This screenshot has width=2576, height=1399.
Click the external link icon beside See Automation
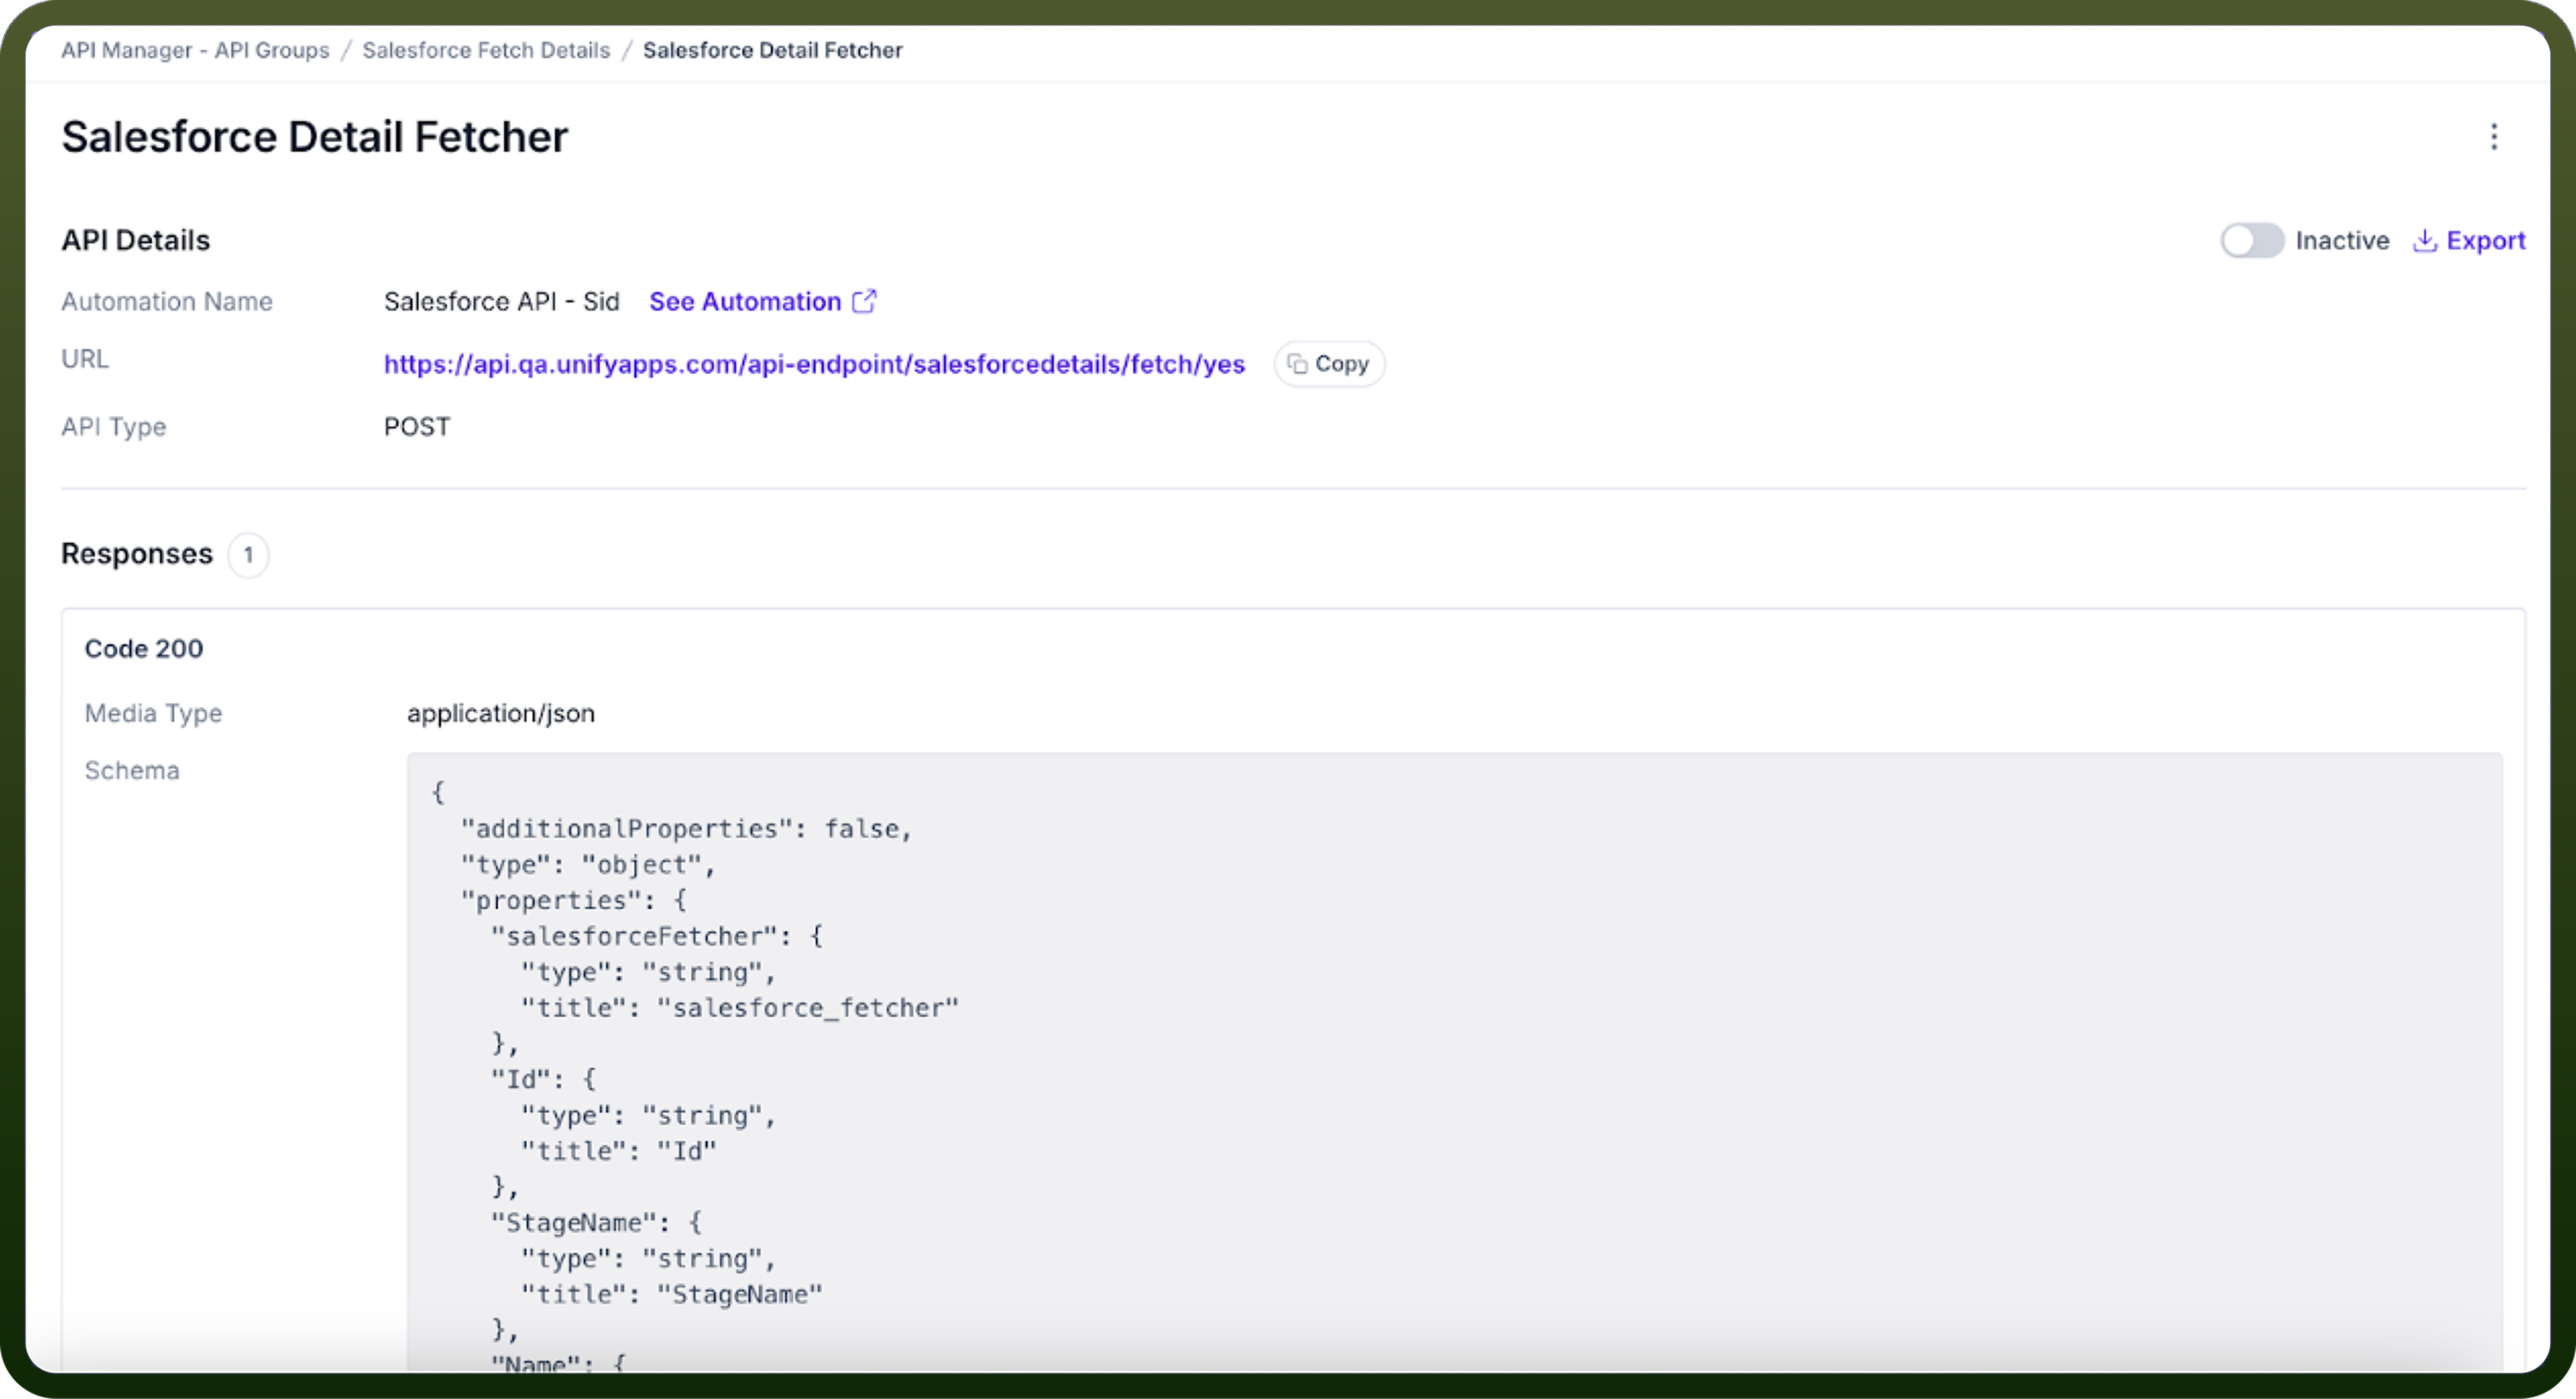(864, 301)
